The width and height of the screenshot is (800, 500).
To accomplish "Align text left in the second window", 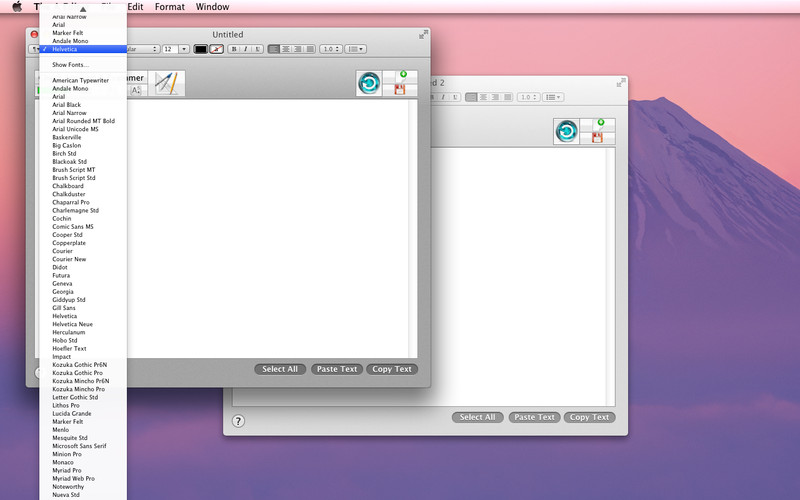I will (x=471, y=97).
